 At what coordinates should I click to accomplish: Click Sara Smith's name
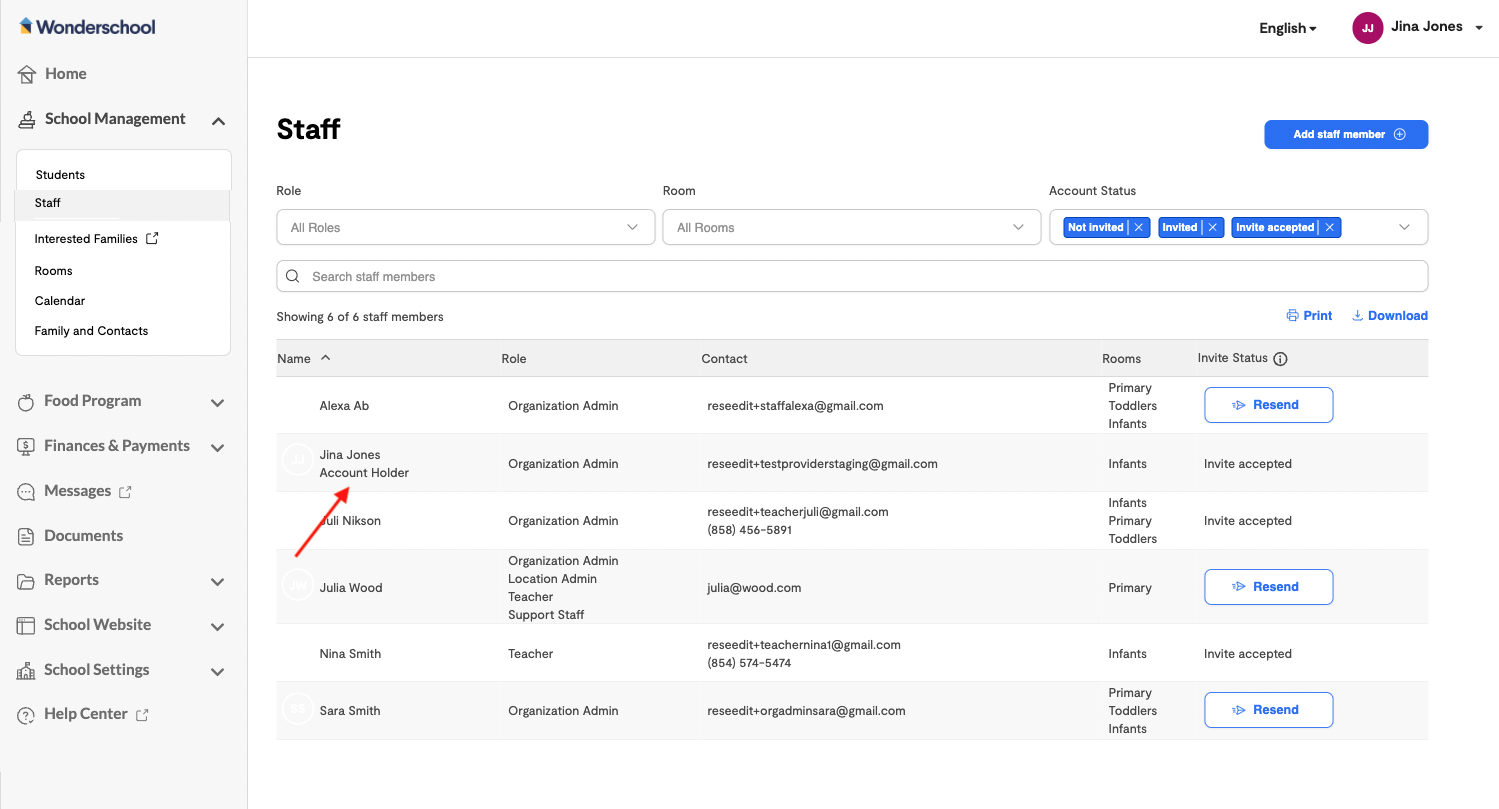[350, 711]
